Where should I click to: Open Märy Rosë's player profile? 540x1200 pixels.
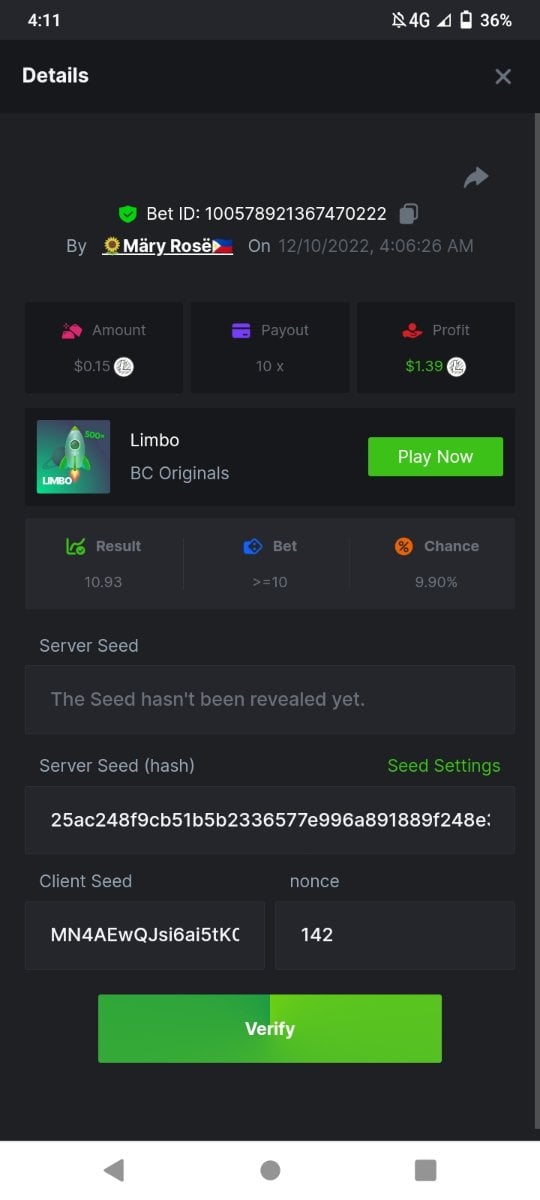coord(168,246)
